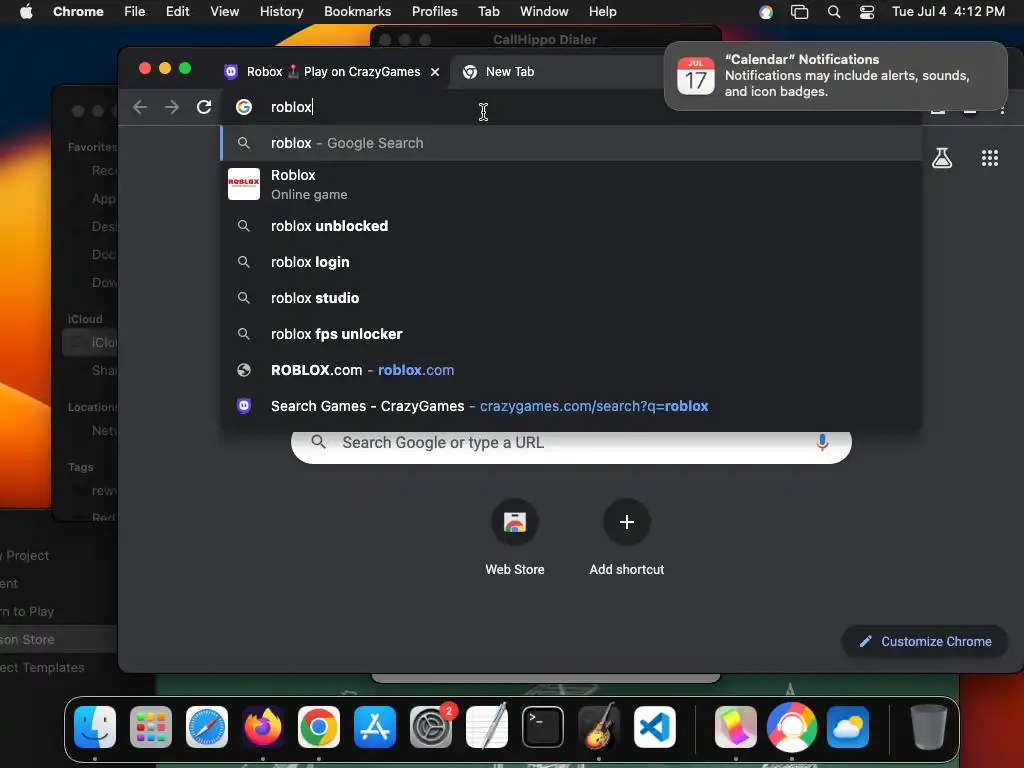1024x768 pixels.
Task: Open the History menu
Action: (281, 12)
